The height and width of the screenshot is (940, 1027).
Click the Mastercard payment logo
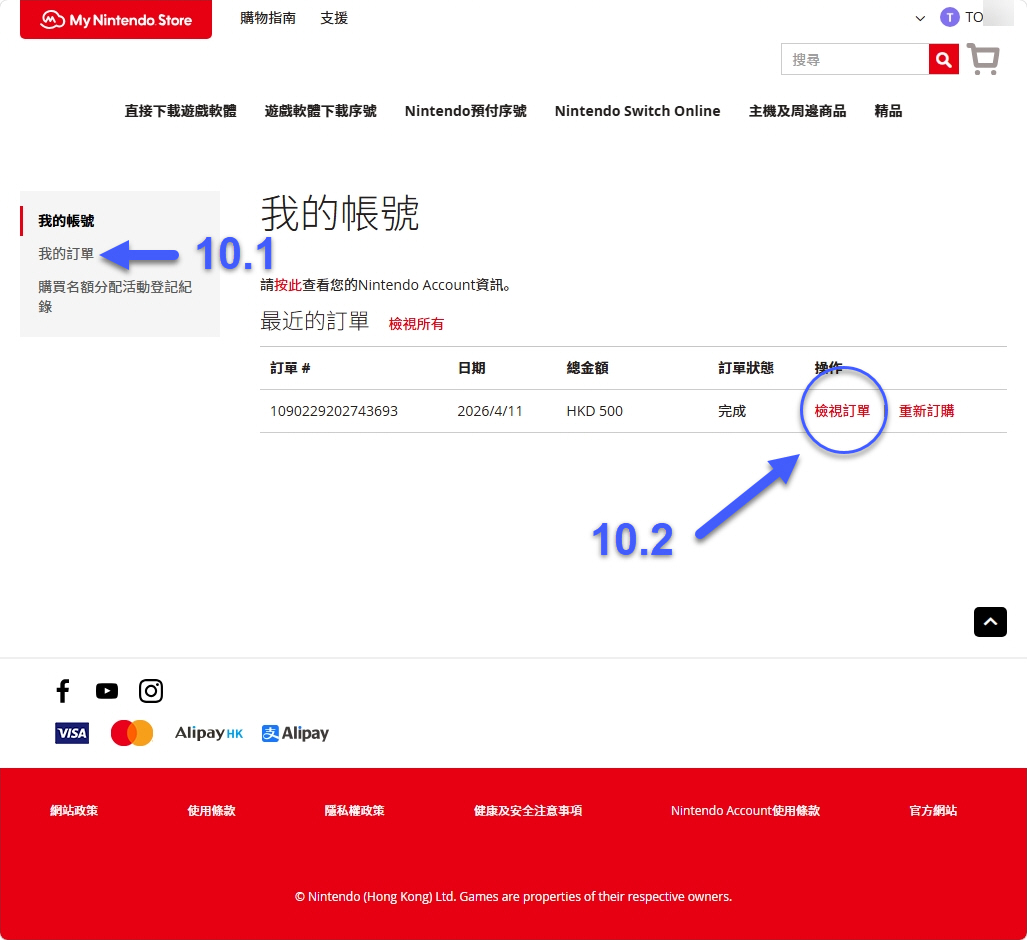(131, 733)
